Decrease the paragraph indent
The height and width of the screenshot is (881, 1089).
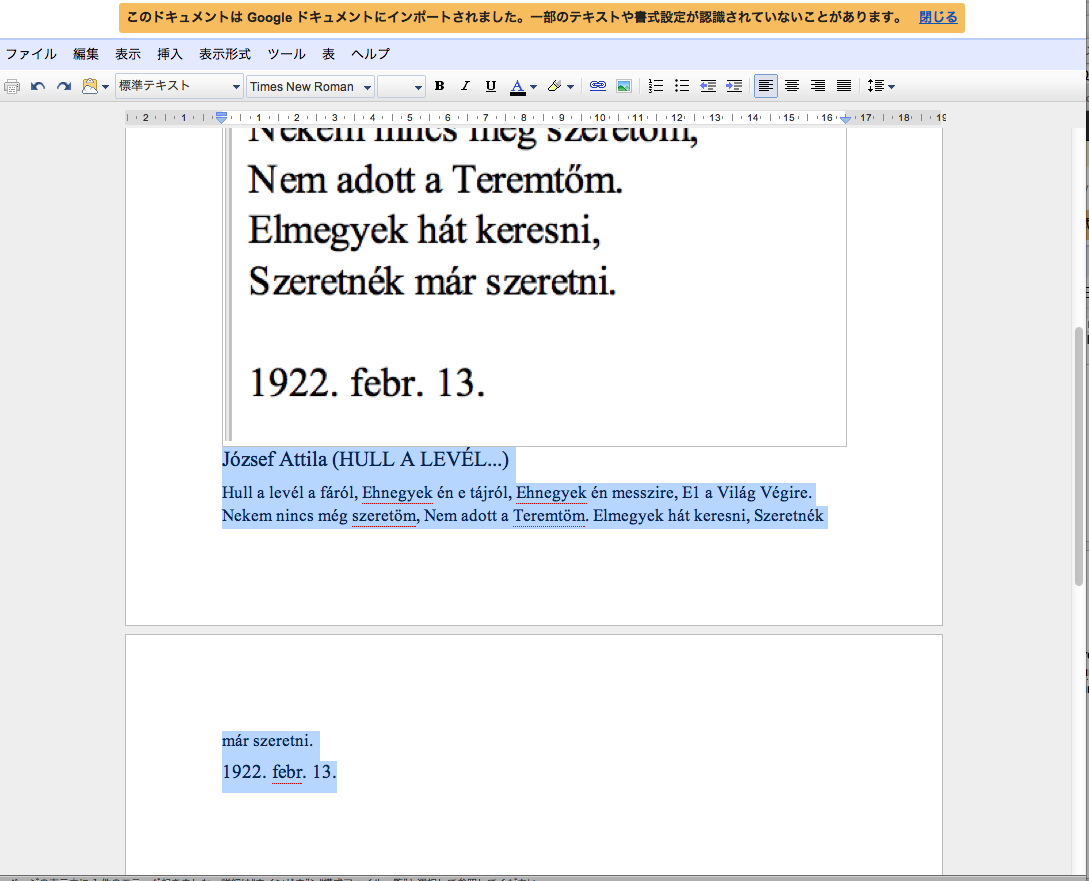(708, 86)
